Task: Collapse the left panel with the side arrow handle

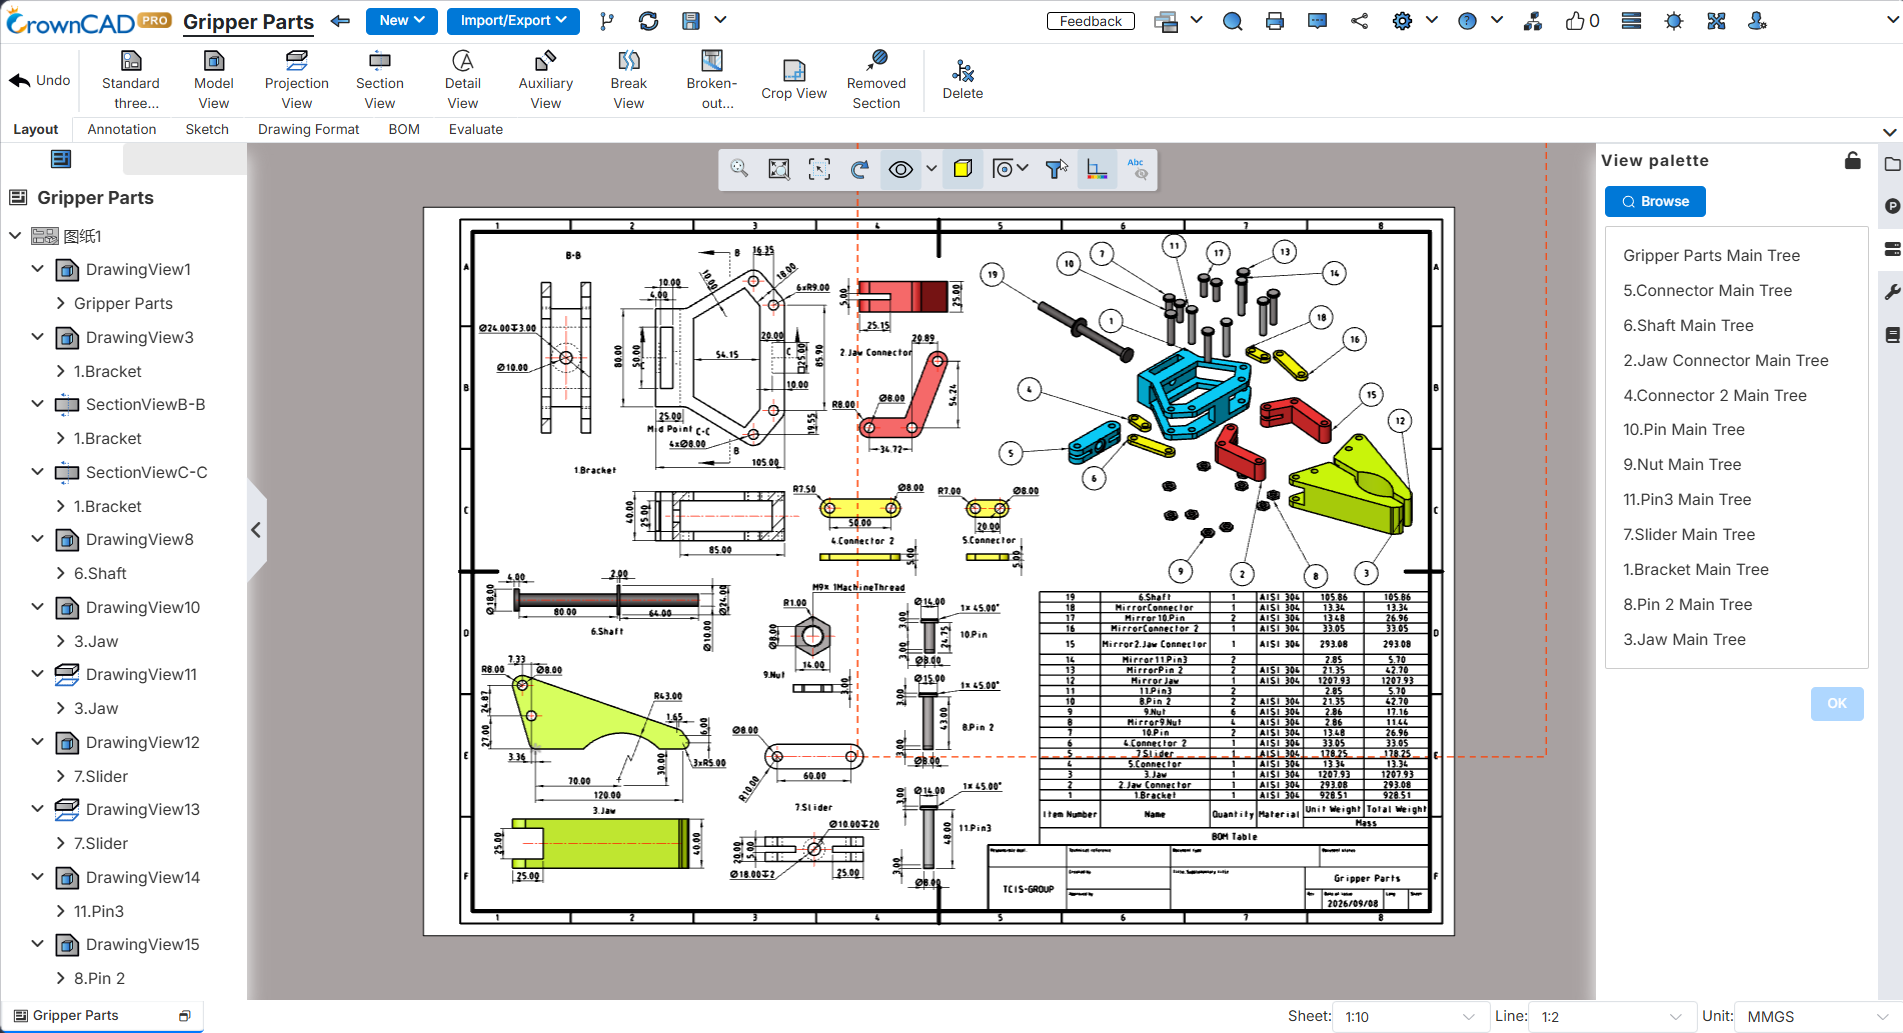Action: pyautogui.click(x=256, y=530)
